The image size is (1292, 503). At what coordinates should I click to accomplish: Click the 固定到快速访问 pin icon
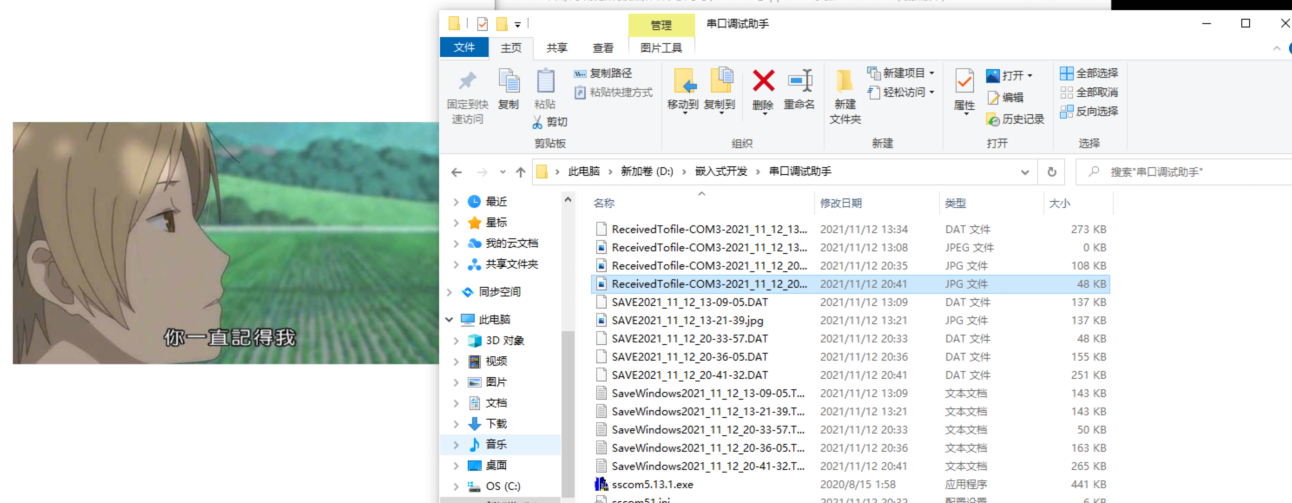coord(467,82)
